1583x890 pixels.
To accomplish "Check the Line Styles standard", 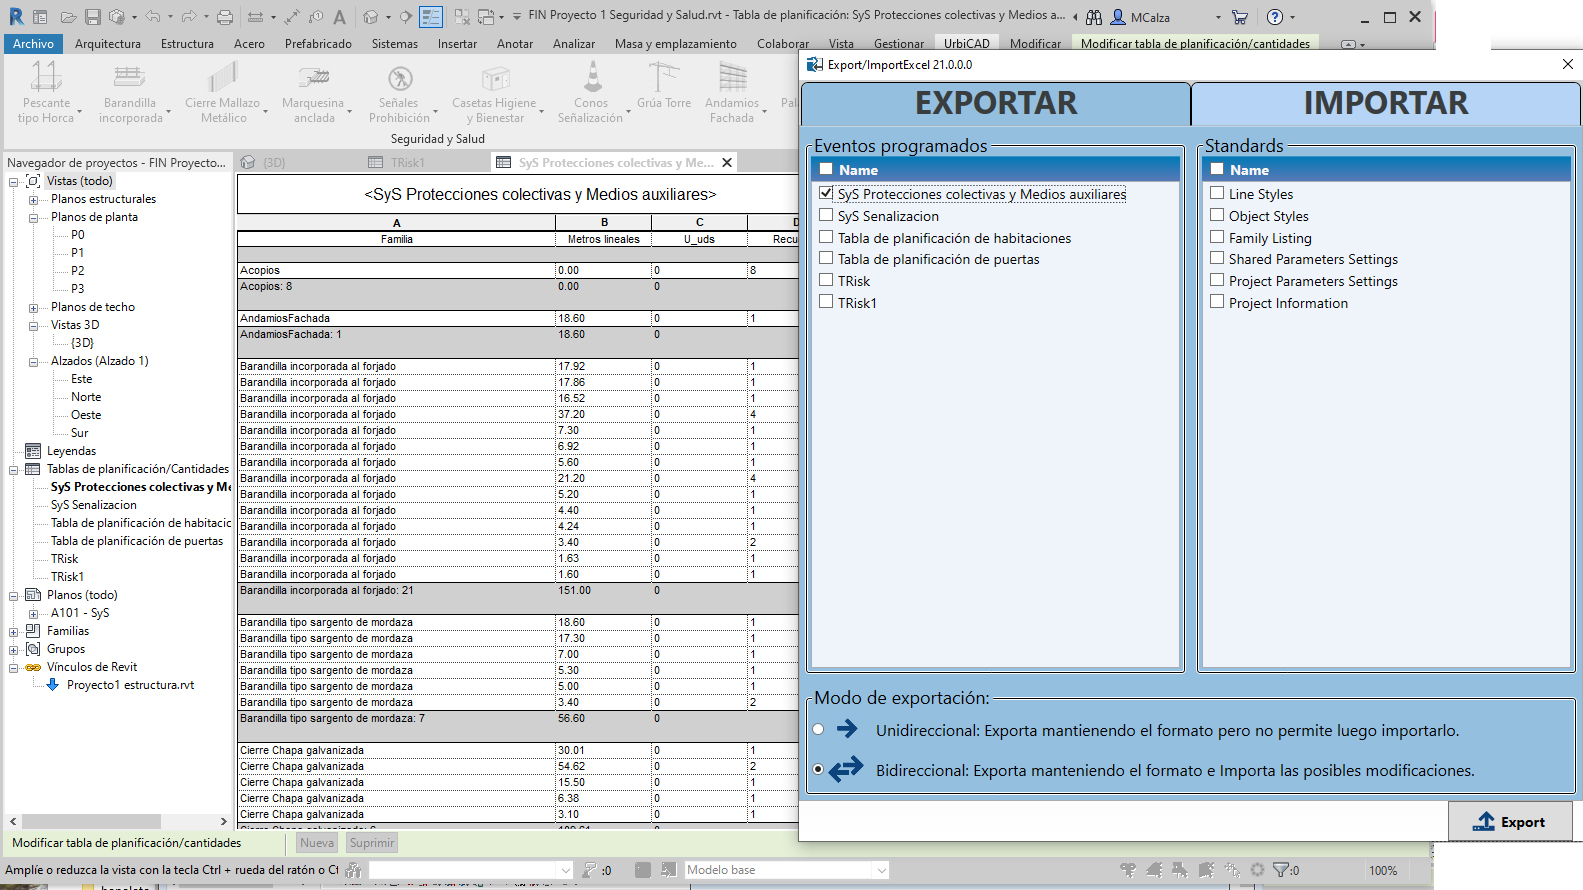I will (1217, 193).
